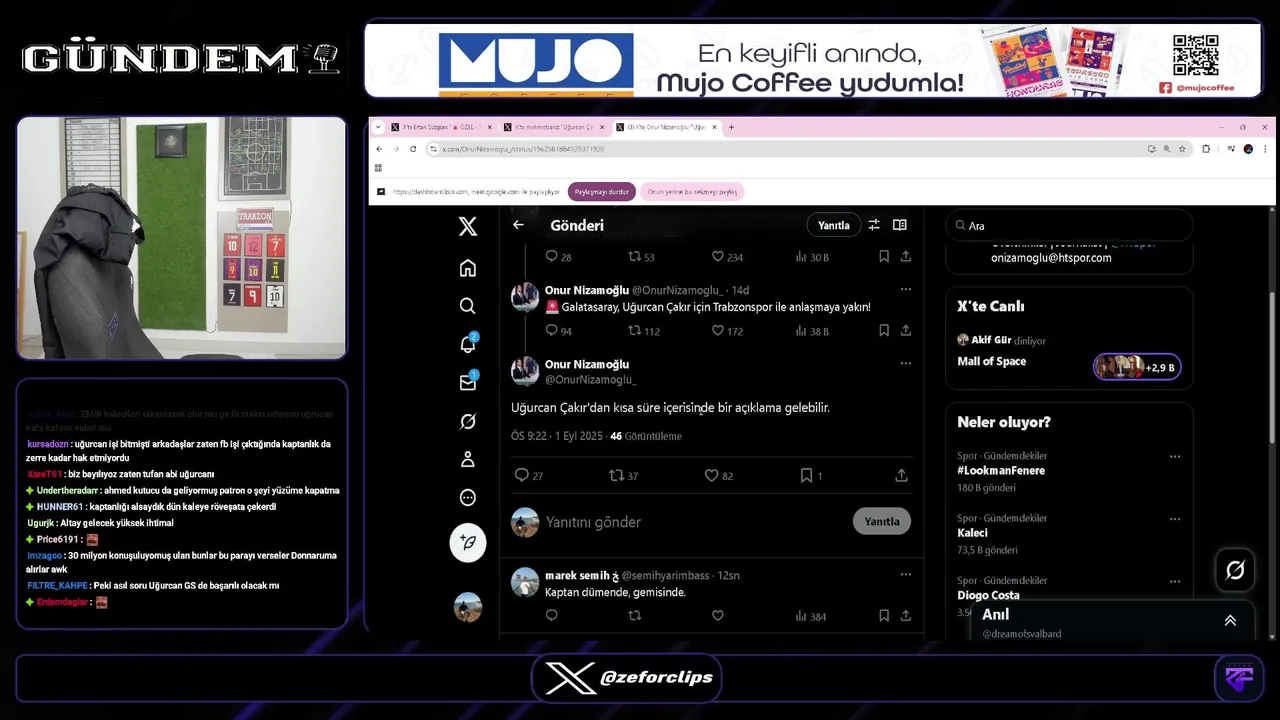Open the account avatar at sidebar bottom
The image size is (1280, 720).
[x=468, y=606]
